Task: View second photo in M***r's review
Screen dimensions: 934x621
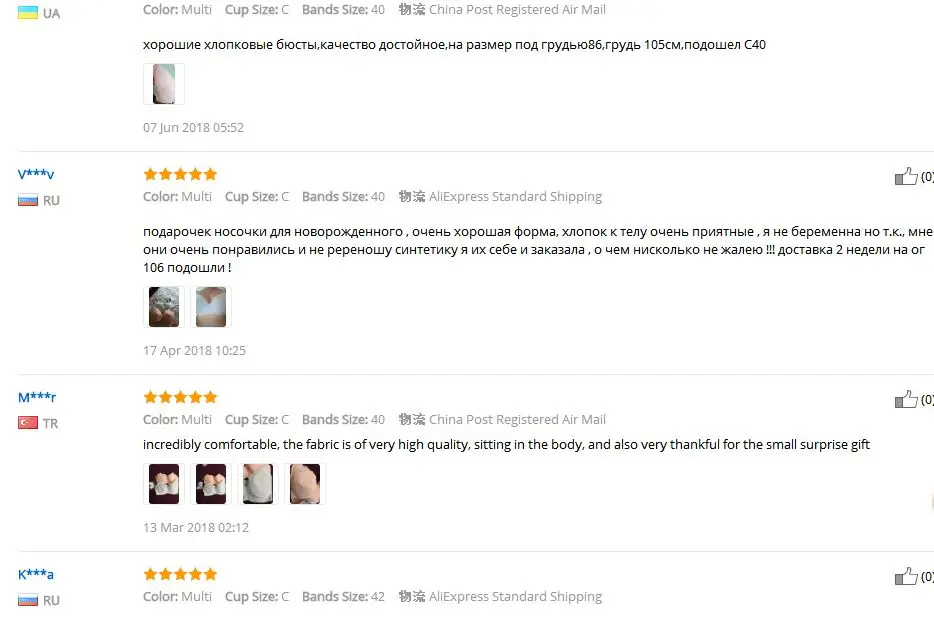Action: pos(211,484)
